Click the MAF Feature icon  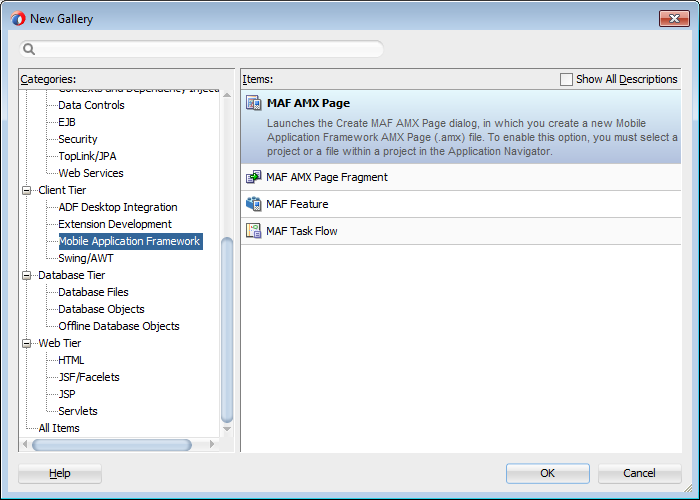pyautogui.click(x=254, y=204)
